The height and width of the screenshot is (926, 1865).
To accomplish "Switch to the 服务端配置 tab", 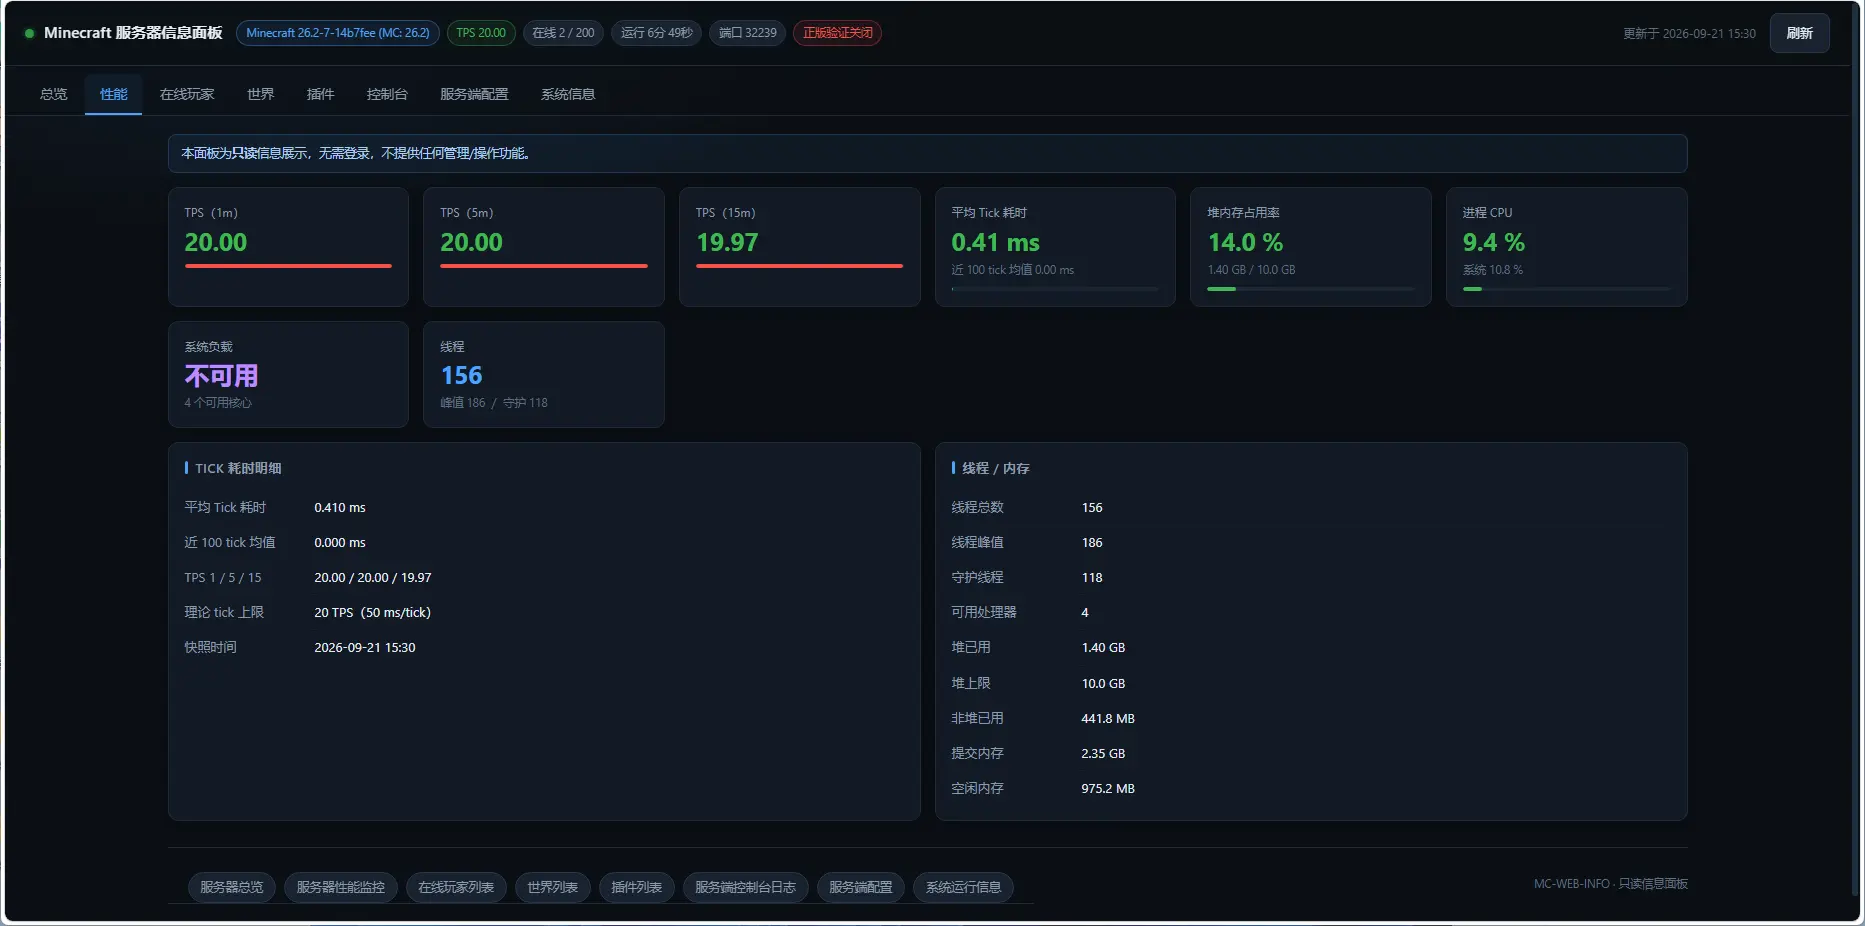I will tap(474, 94).
